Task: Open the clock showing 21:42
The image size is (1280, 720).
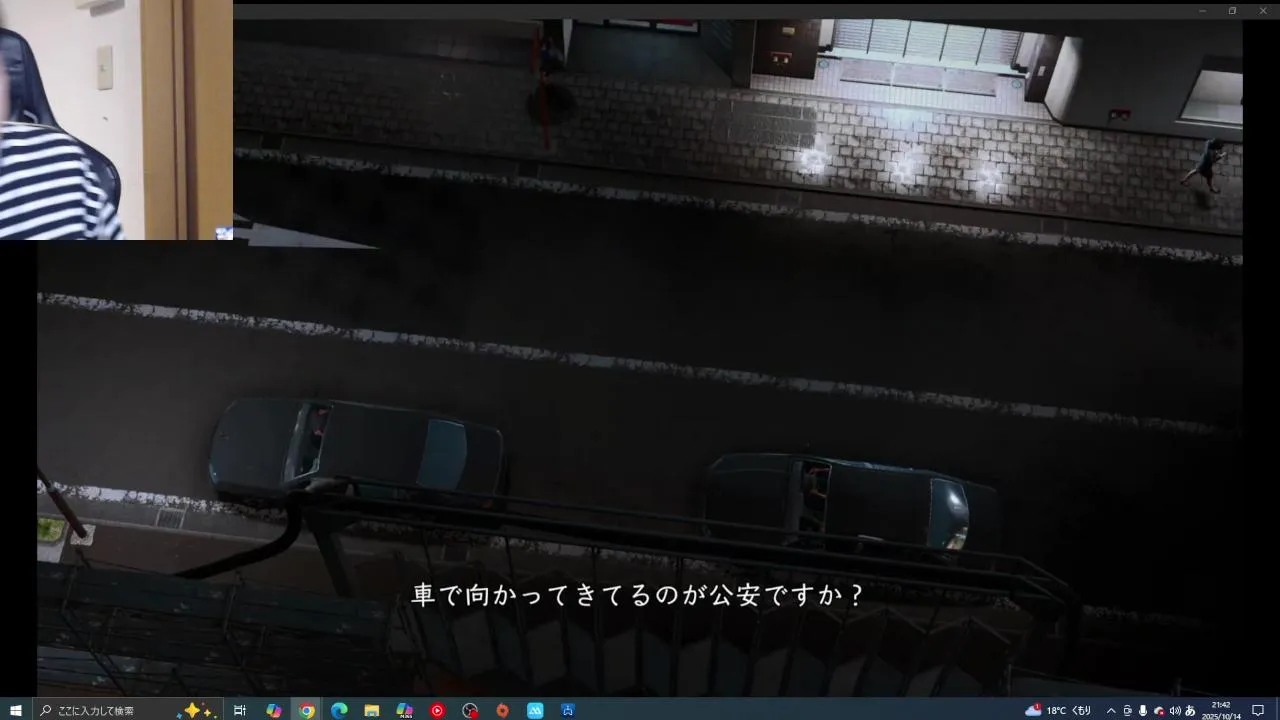Action: click(x=1221, y=710)
